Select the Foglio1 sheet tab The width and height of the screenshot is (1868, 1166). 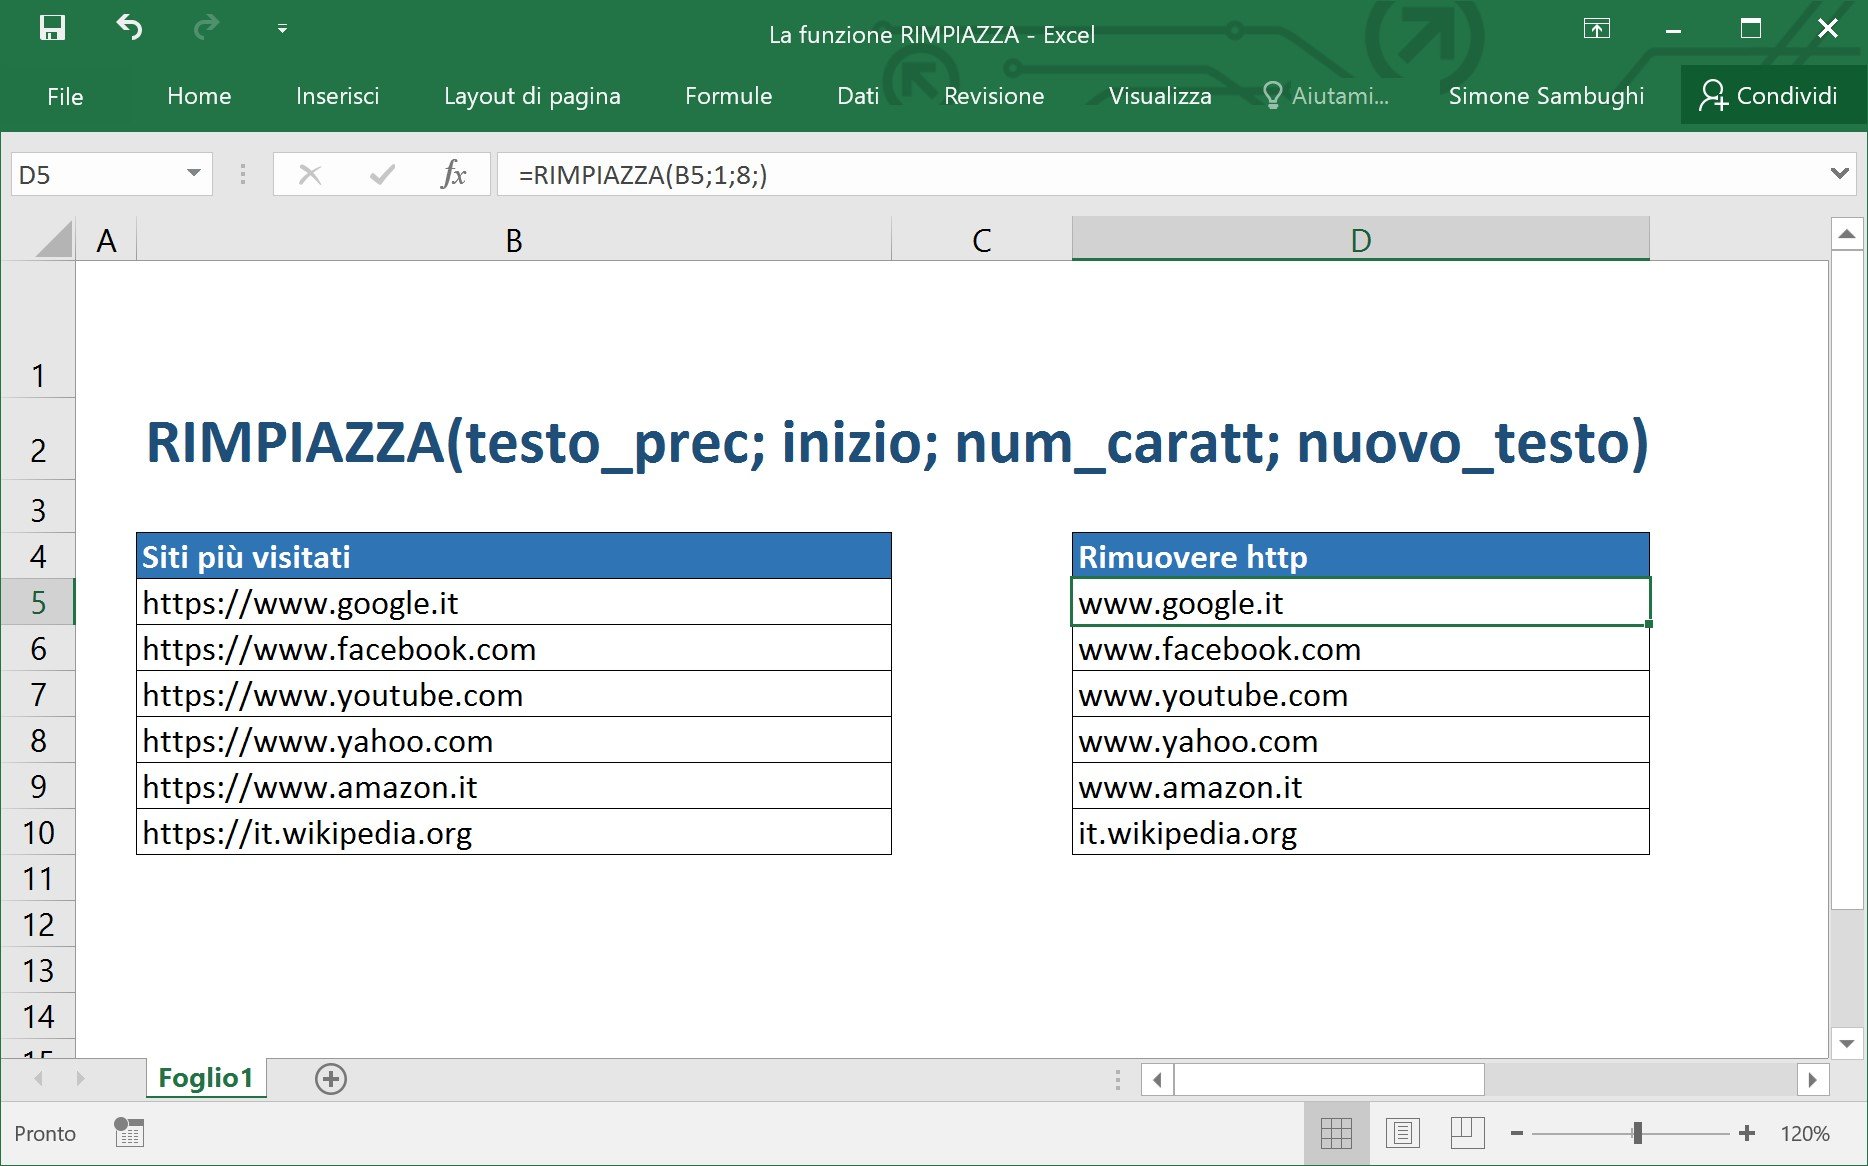coord(206,1078)
